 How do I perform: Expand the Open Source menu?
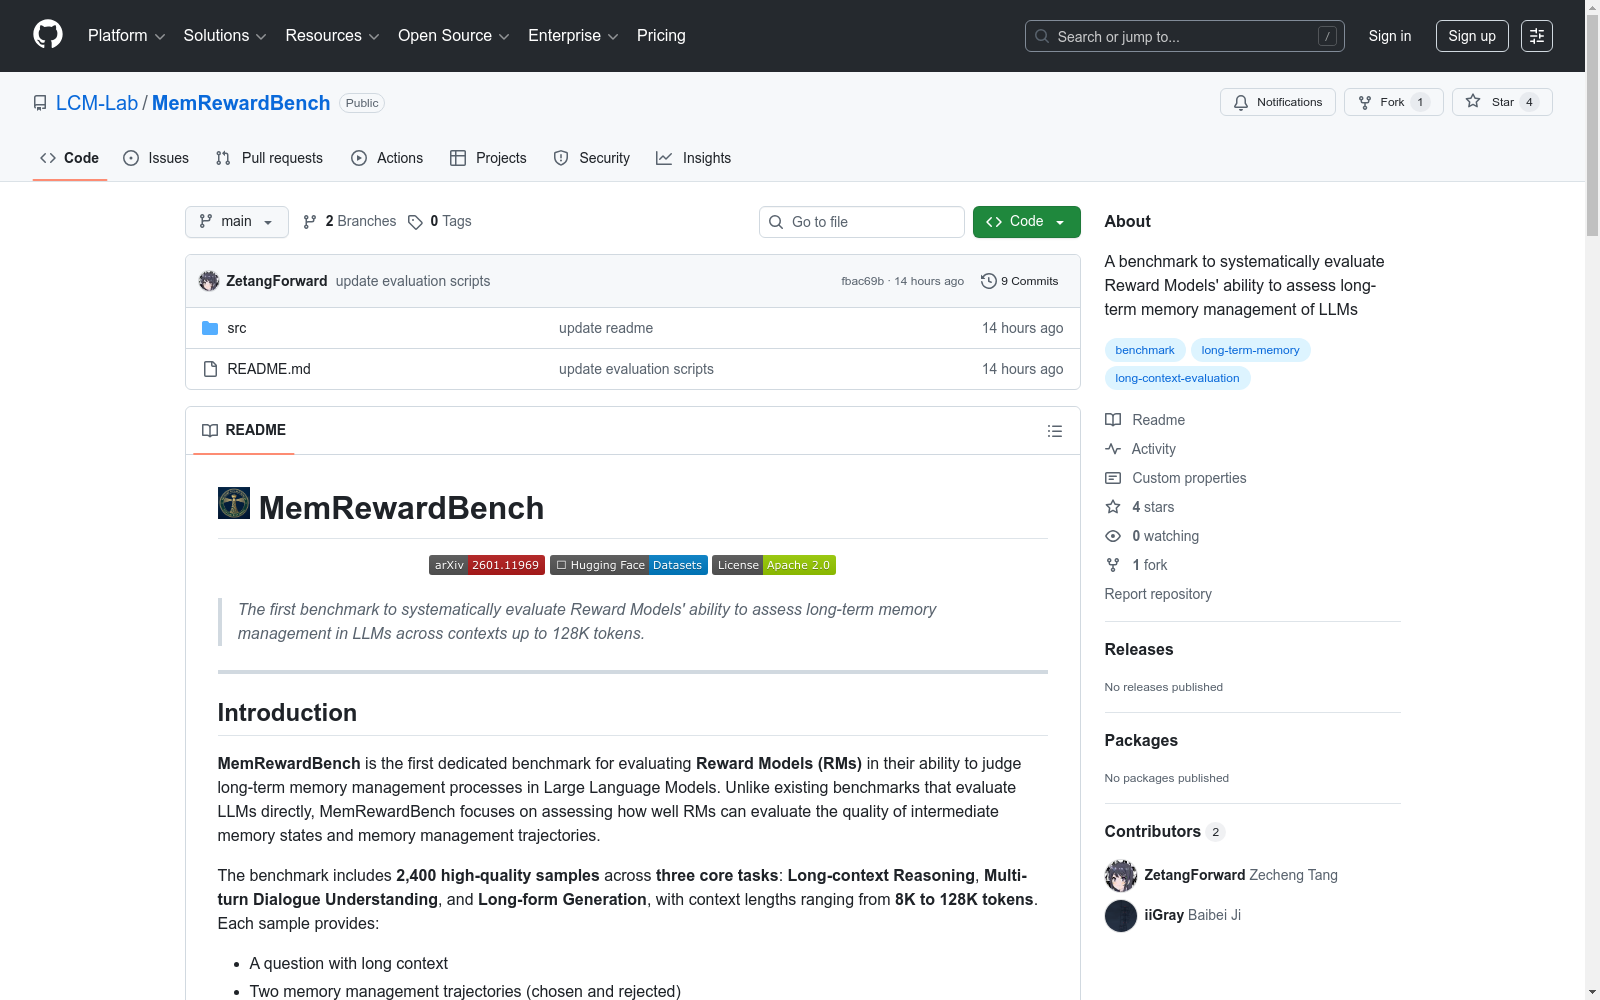point(454,36)
